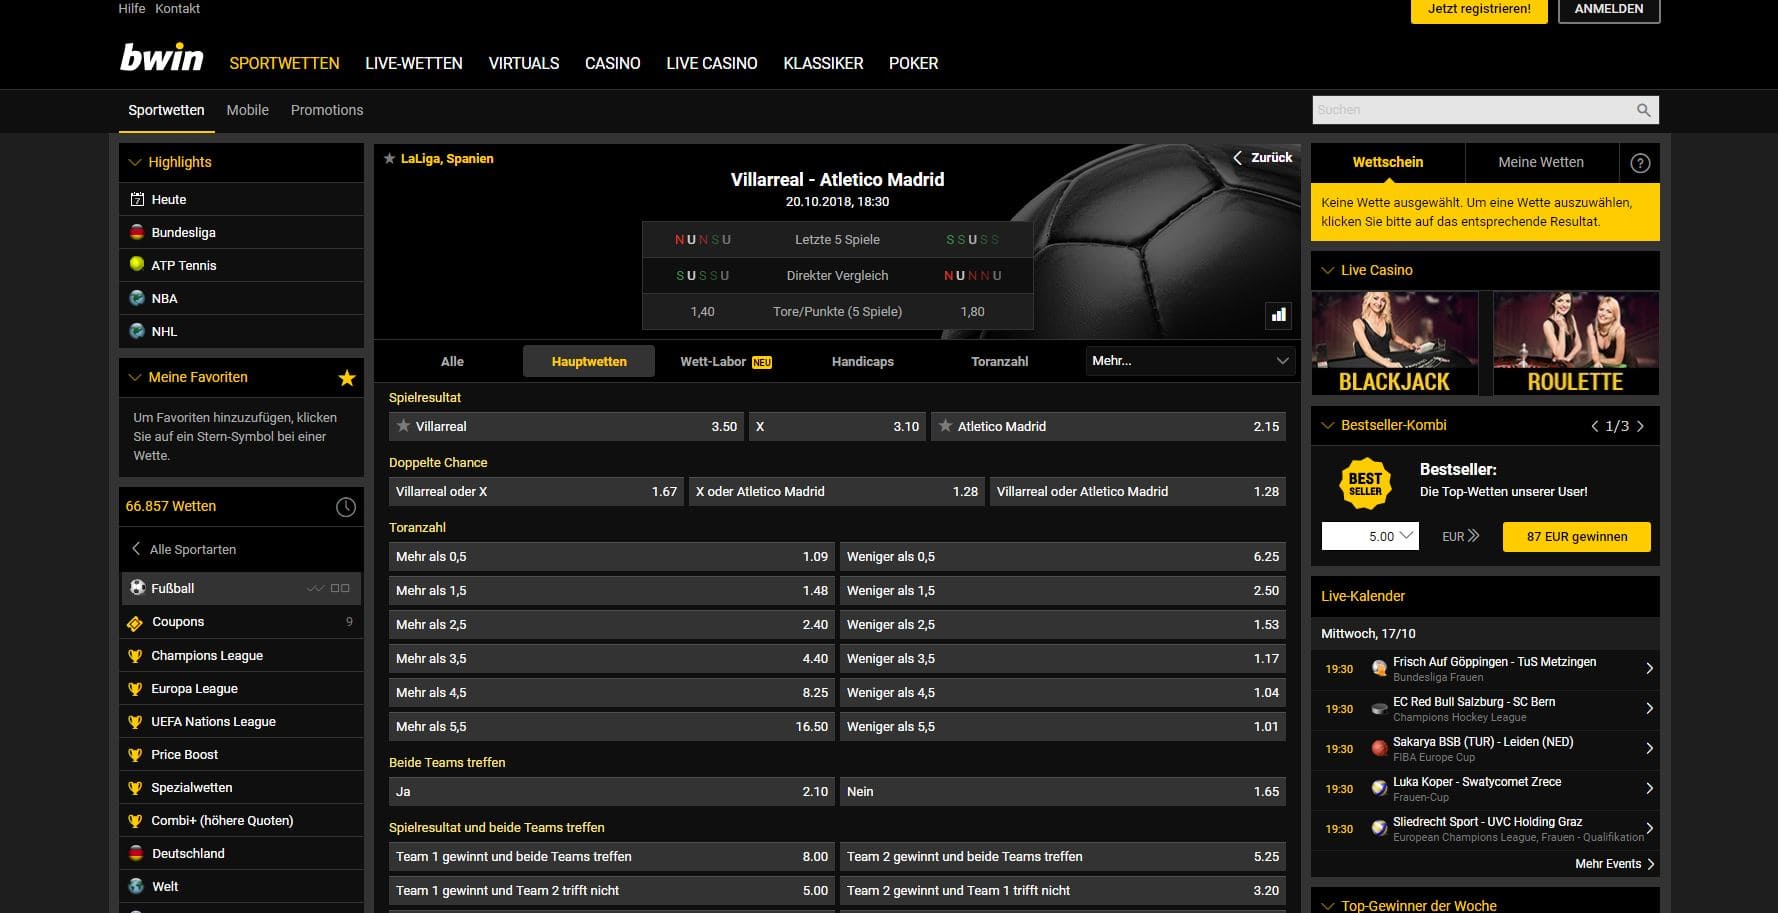Open the SPORTWETTEN main menu
1778x913 pixels.
click(x=284, y=63)
